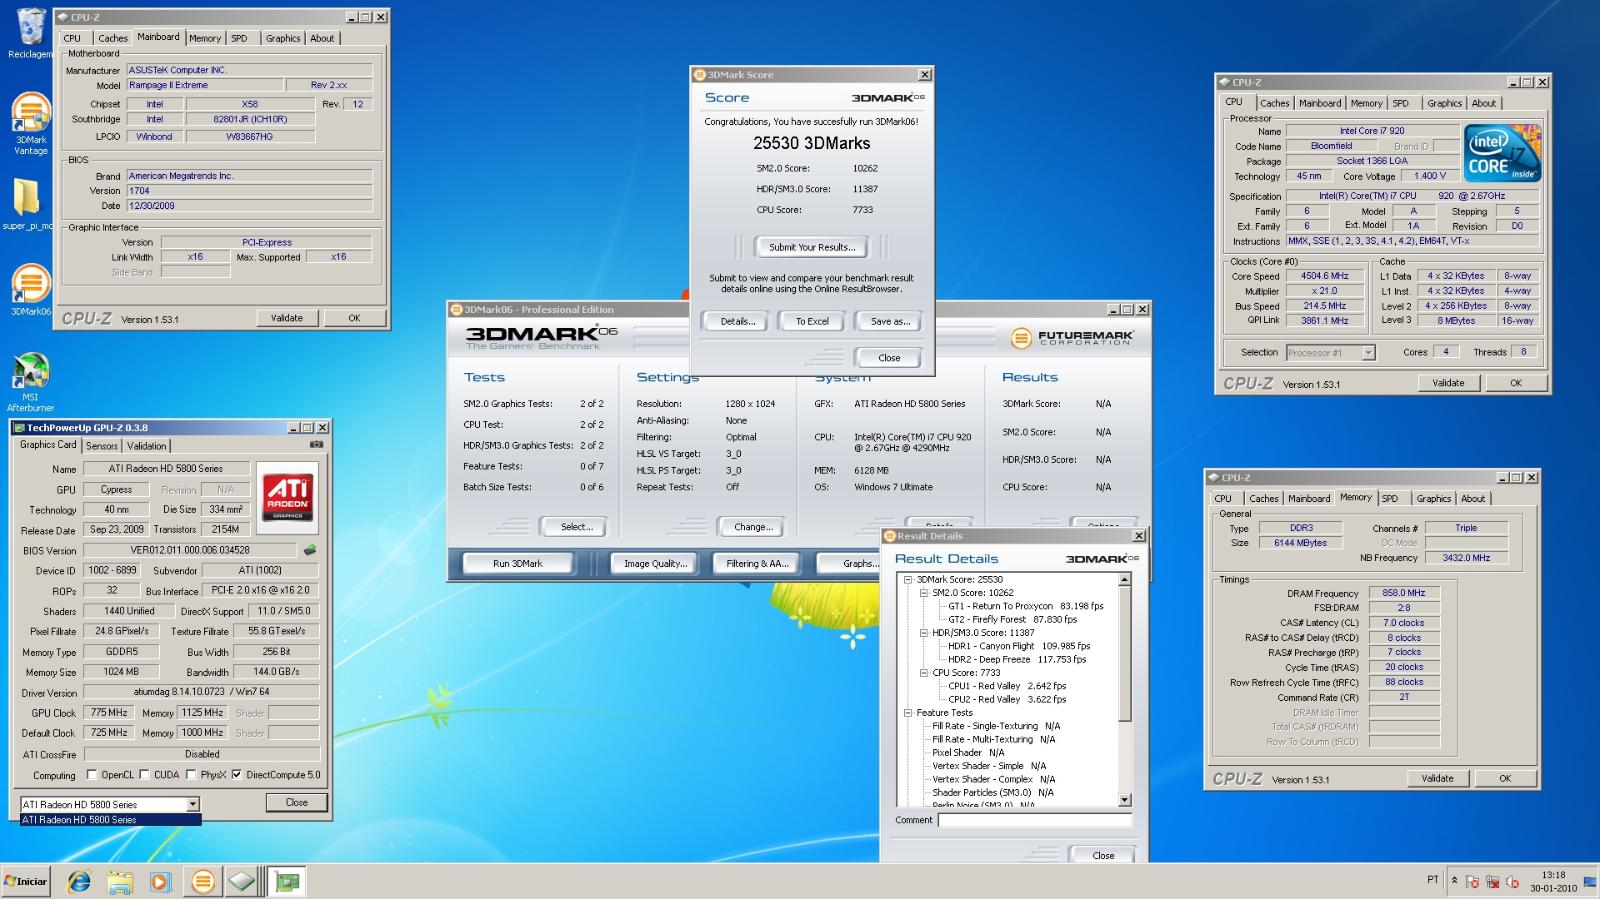1600x899 pixels.
Task: Open SPD tab in Mainboard CPU-Z window
Action: (239, 38)
